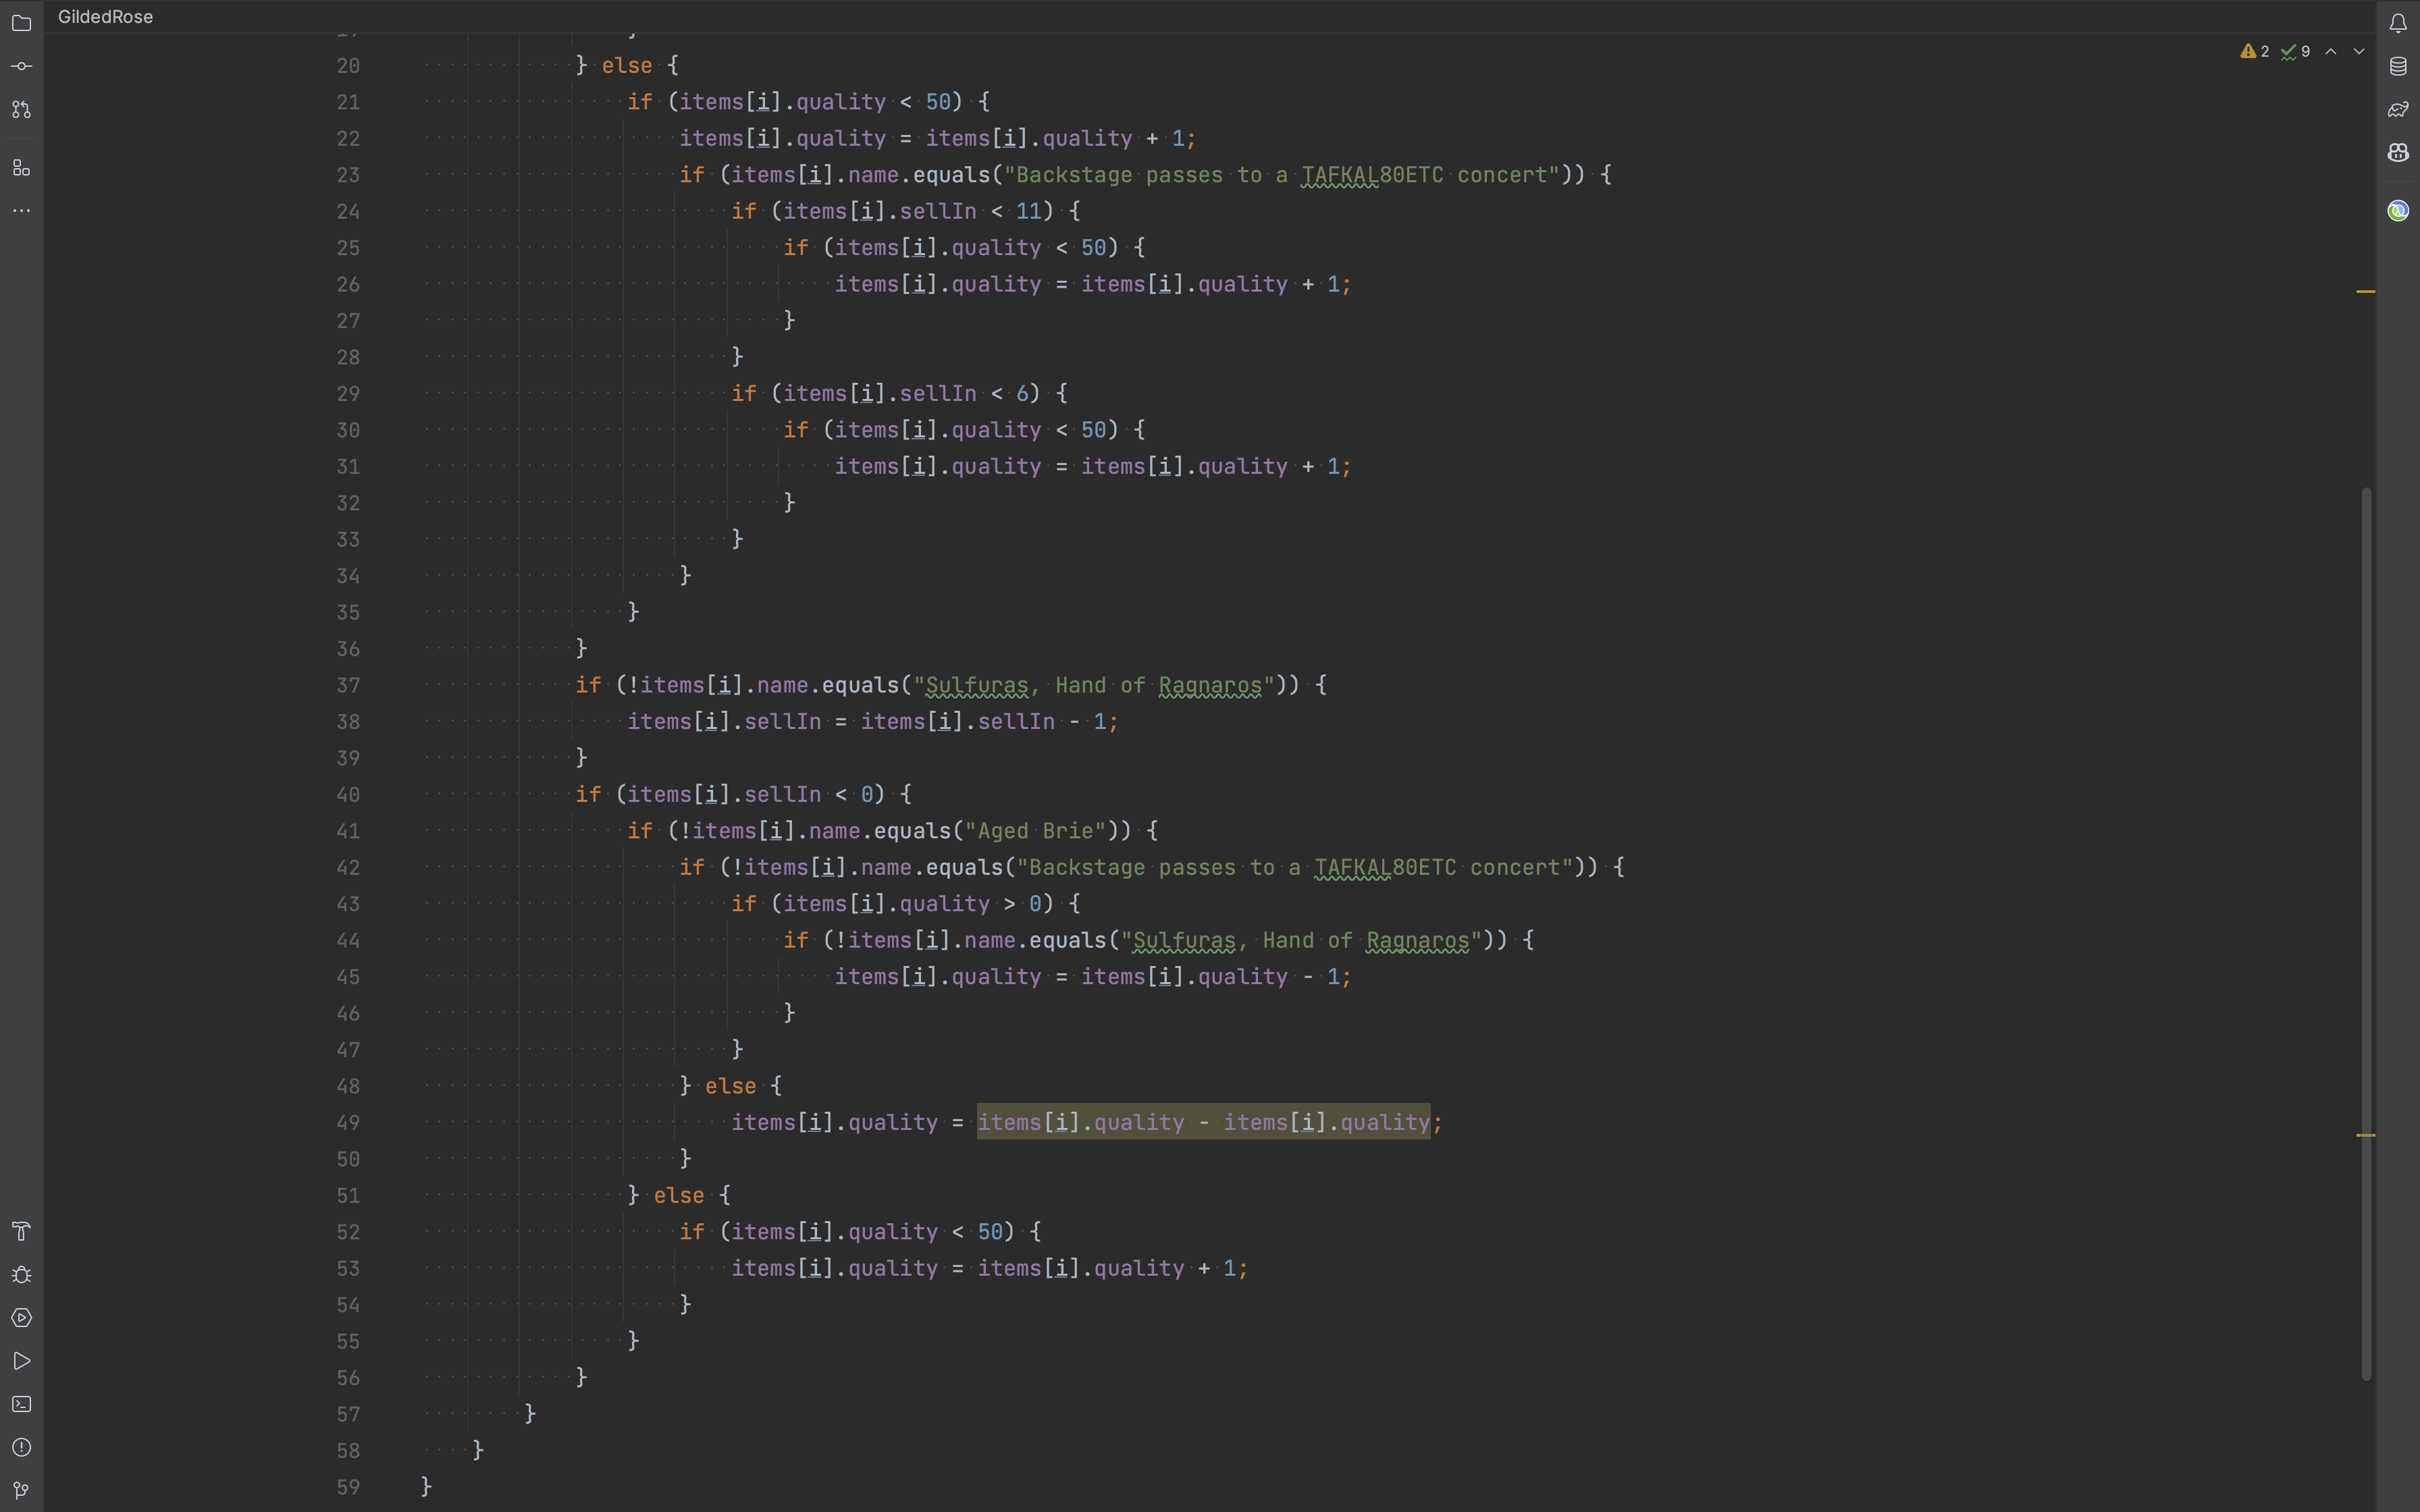Open the Project tool window
The height and width of the screenshot is (1512, 2420).
pyautogui.click(x=22, y=22)
